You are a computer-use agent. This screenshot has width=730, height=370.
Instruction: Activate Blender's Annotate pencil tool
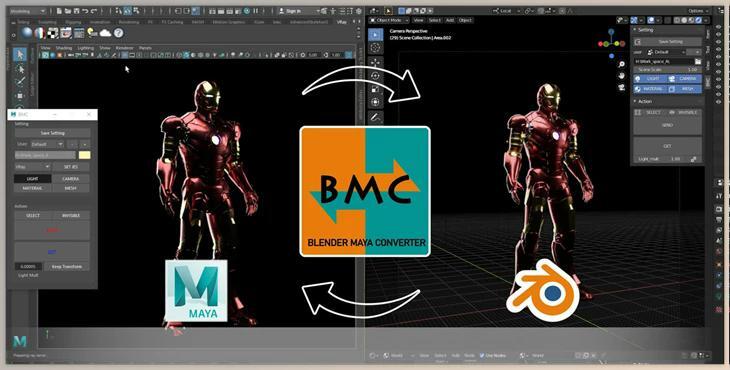pyautogui.click(x=376, y=117)
